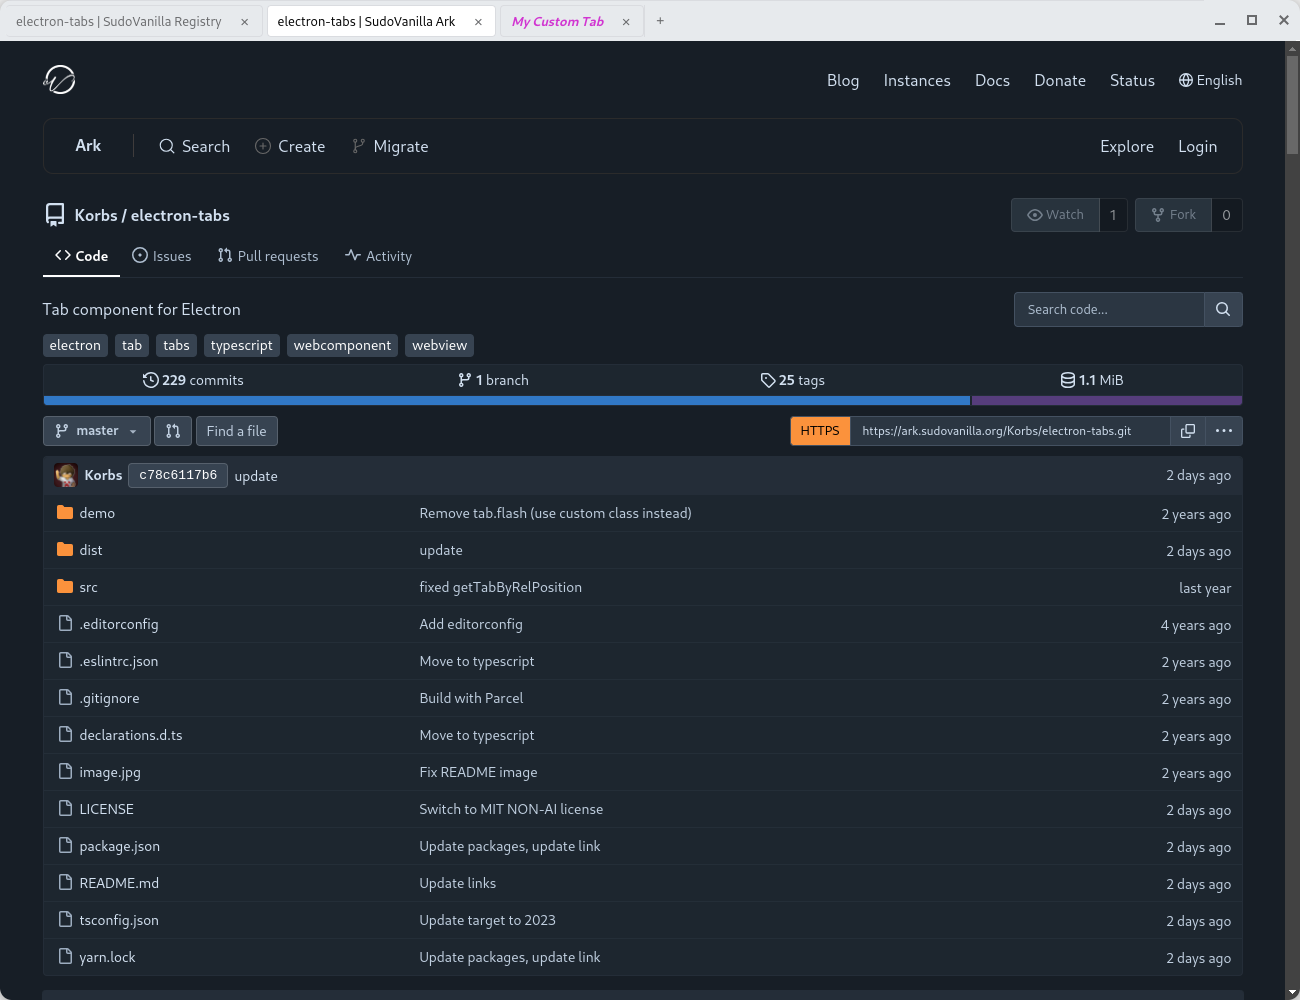Copy the repository clone URL
The image size is (1300, 1000).
[x=1188, y=431]
